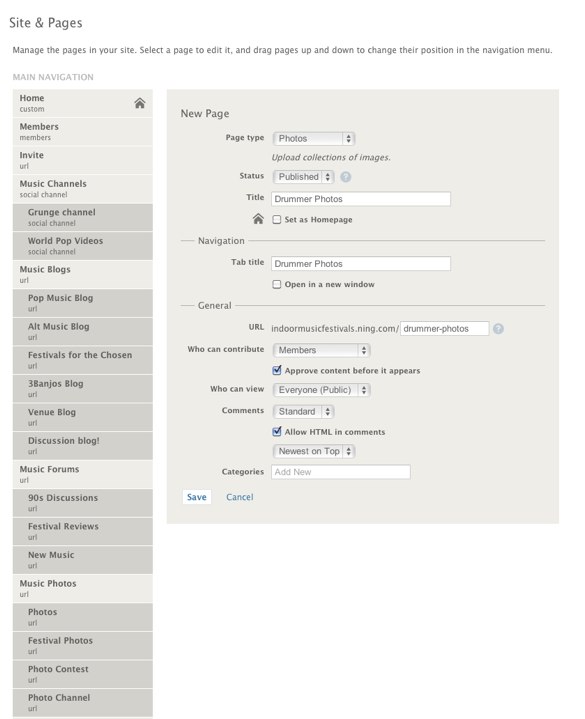Click house icon beside Set as Homepage
This screenshot has width=585, height=719.
pyautogui.click(x=258, y=219)
